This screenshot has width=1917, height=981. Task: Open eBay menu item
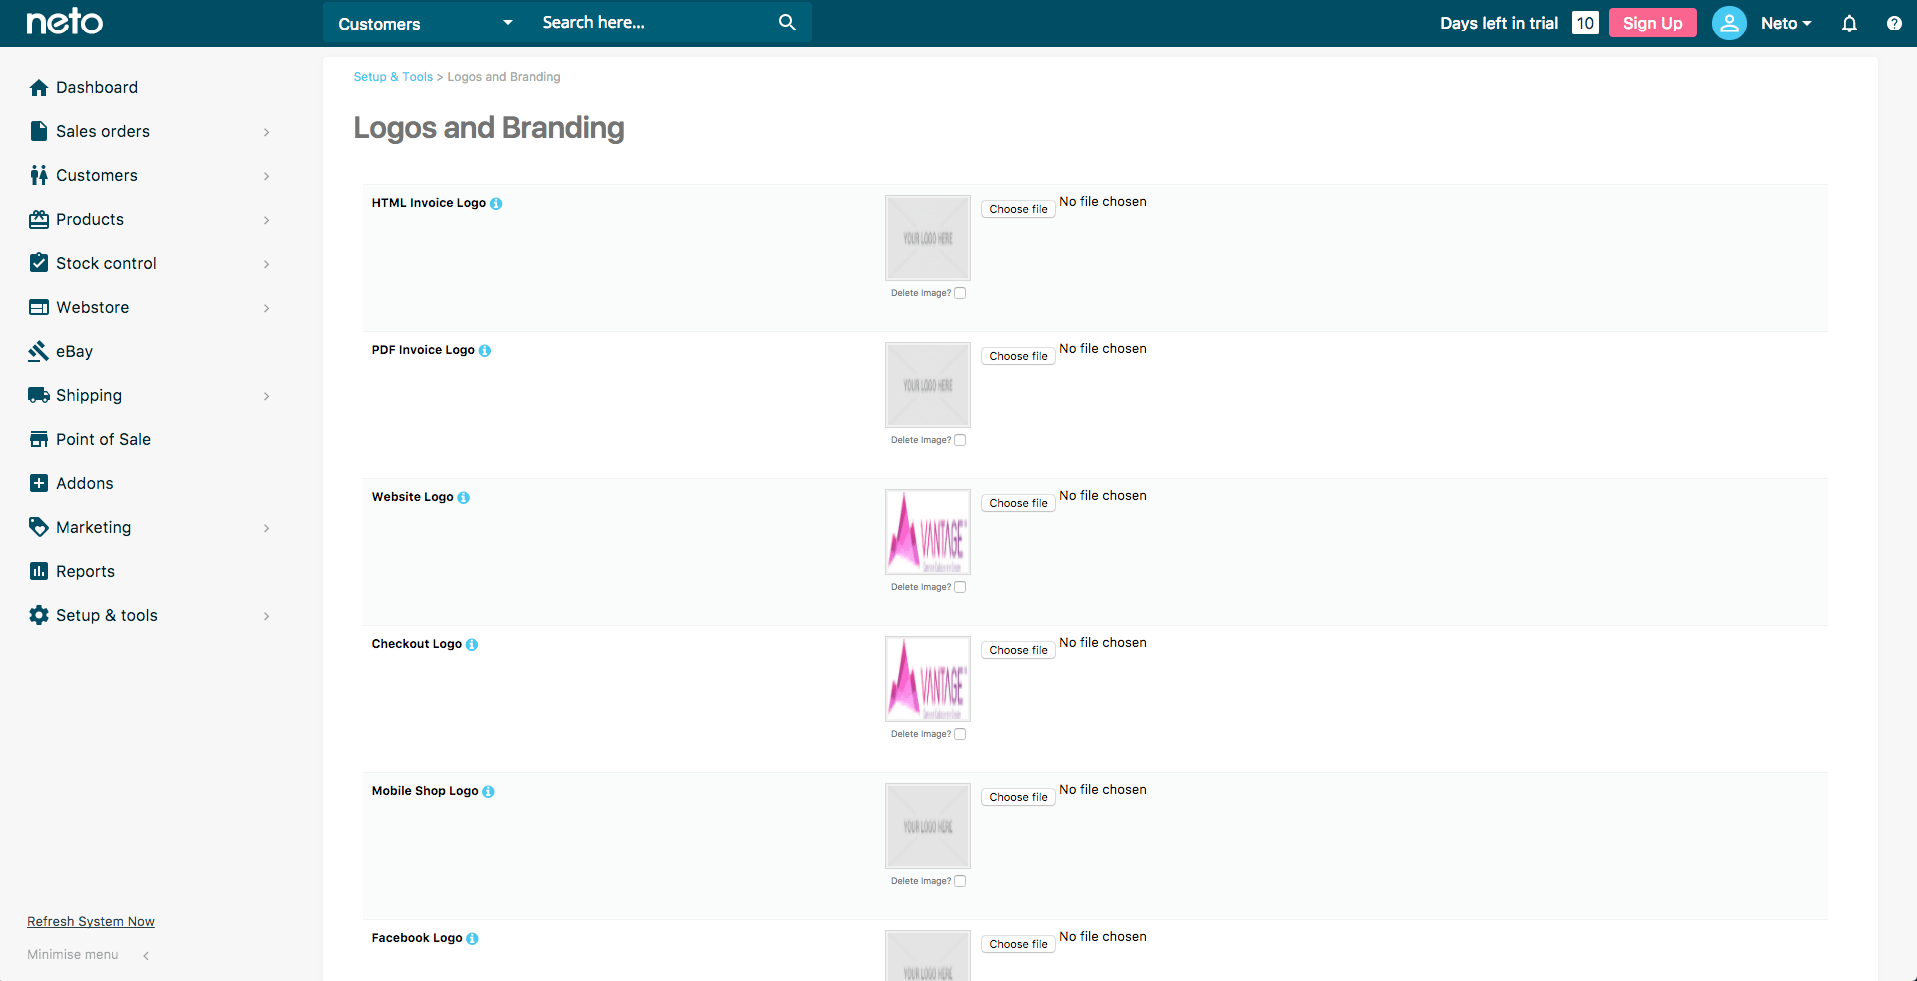(x=74, y=352)
